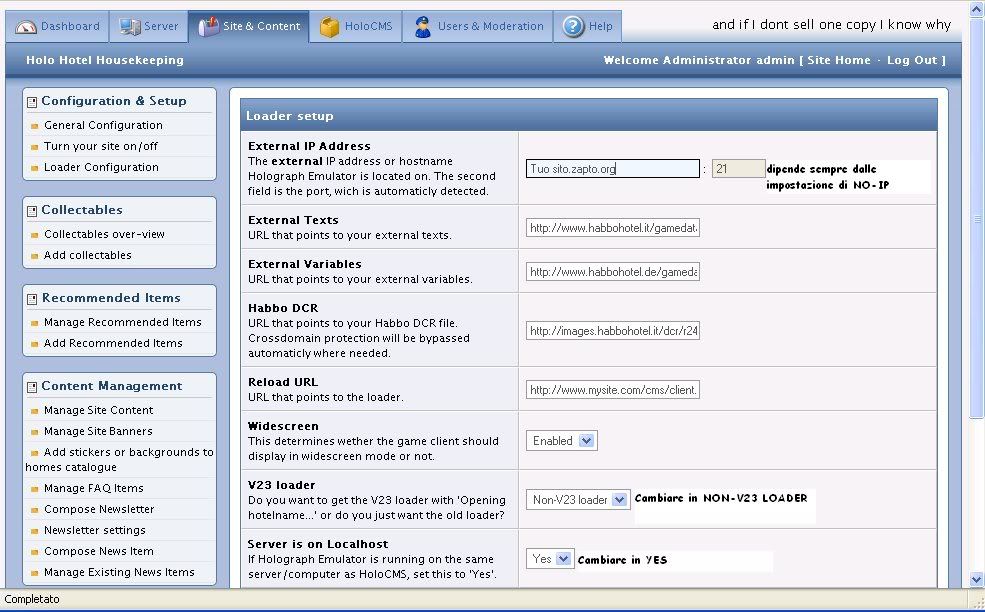Click the Site & Content mailbox icon
Viewport: 985px width, 612px height.
(x=208, y=26)
